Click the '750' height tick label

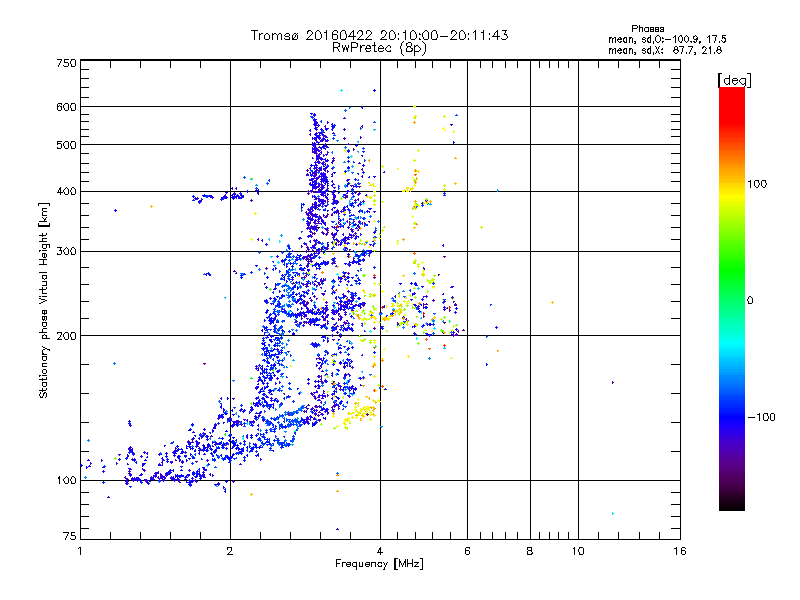[x=66, y=63]
